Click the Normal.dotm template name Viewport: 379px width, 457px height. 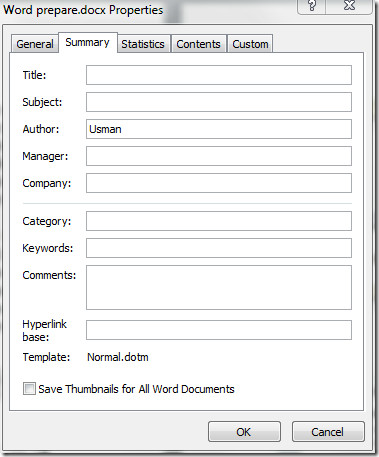coord(118,357)
